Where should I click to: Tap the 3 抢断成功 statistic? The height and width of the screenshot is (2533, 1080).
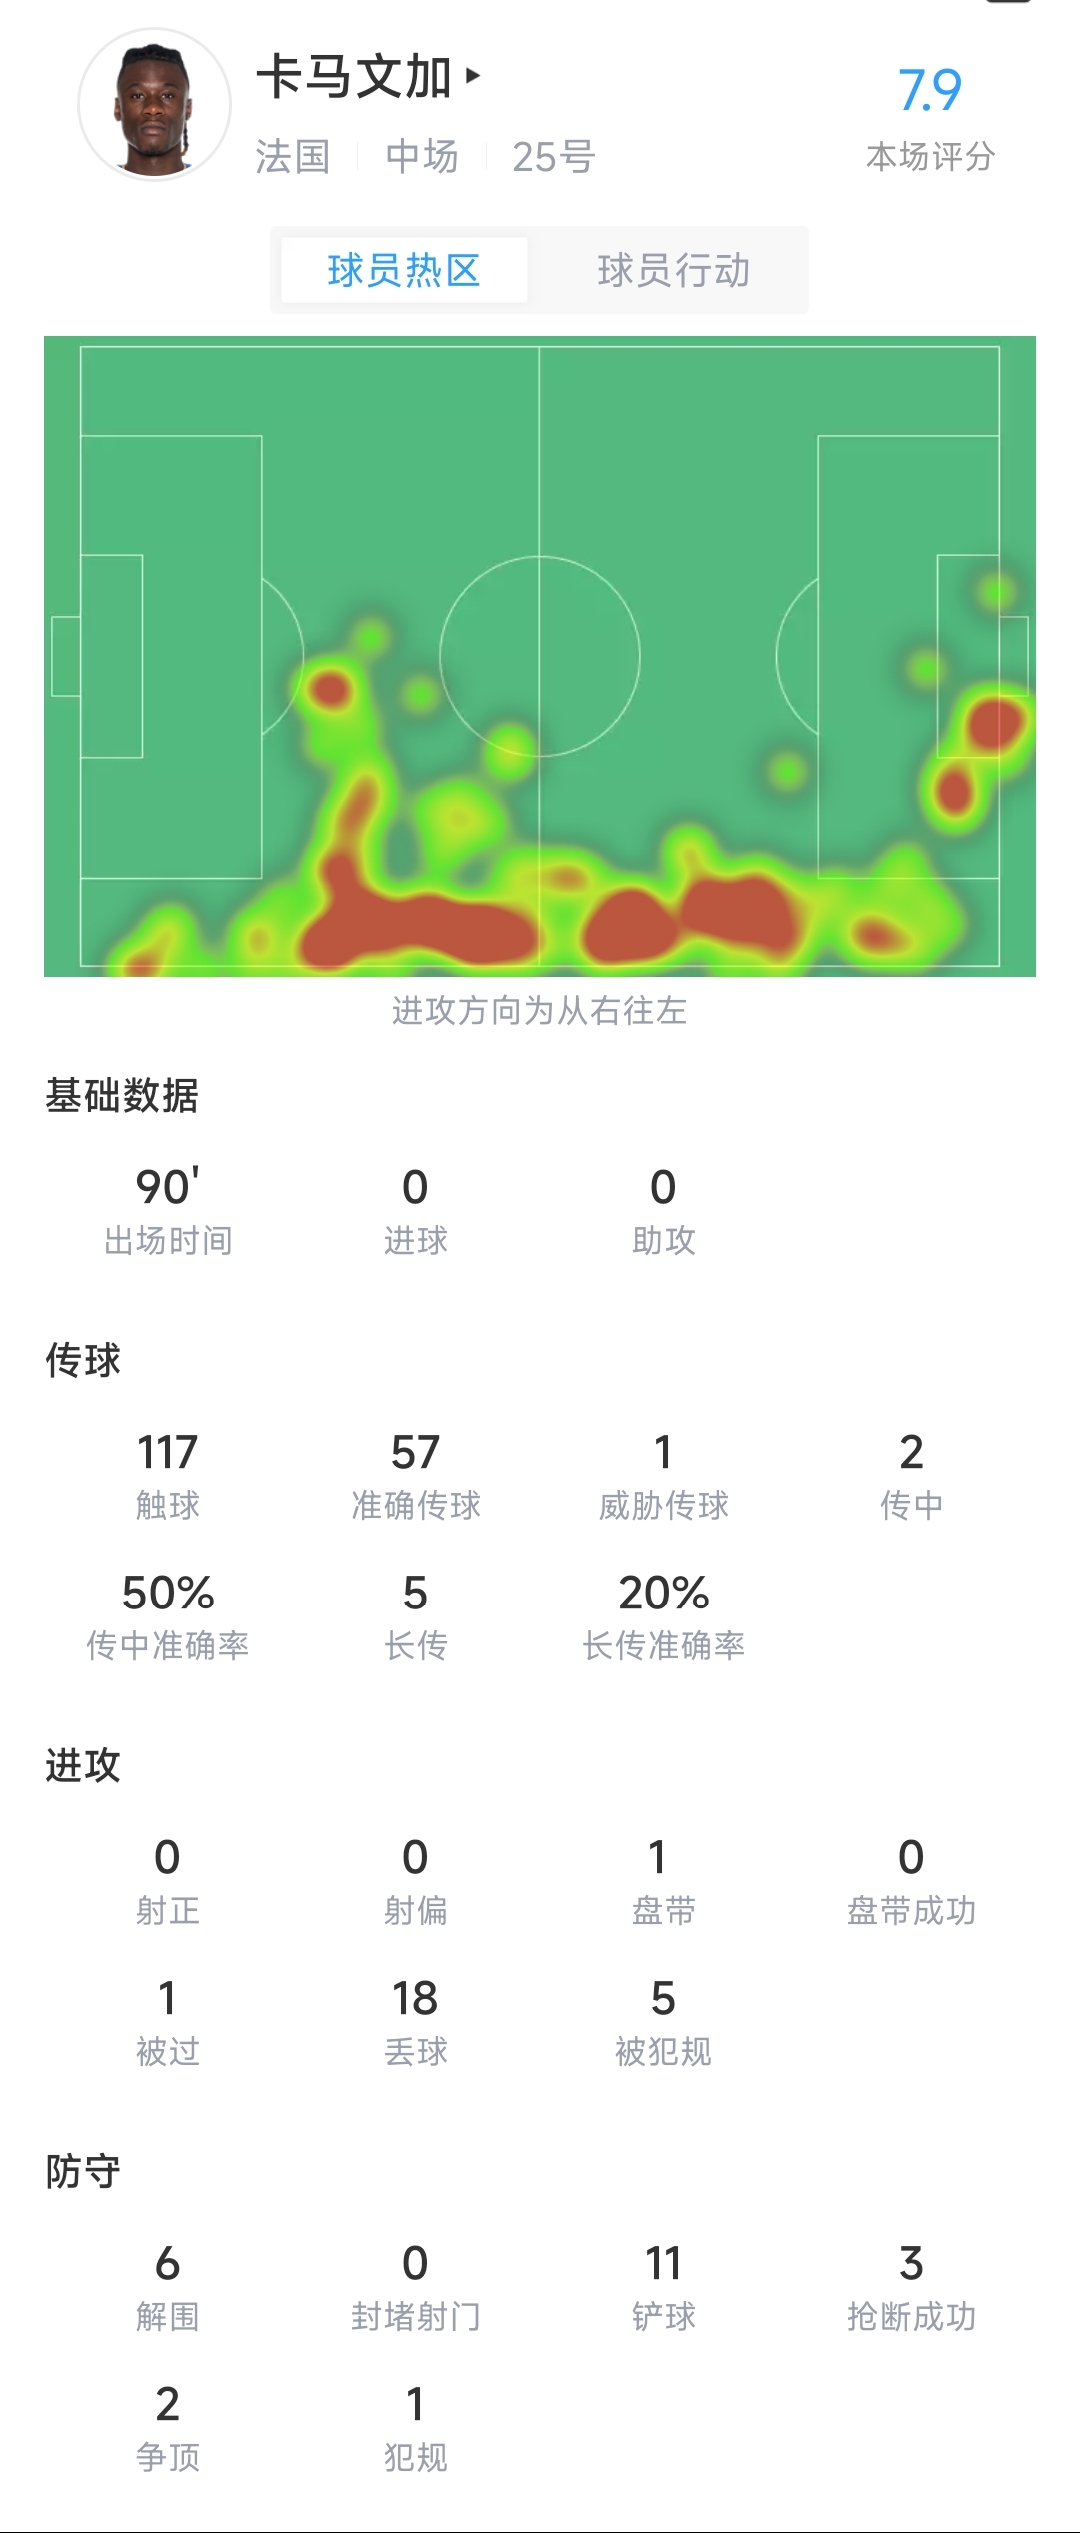pyautogui.click(x=911, y=2286)
